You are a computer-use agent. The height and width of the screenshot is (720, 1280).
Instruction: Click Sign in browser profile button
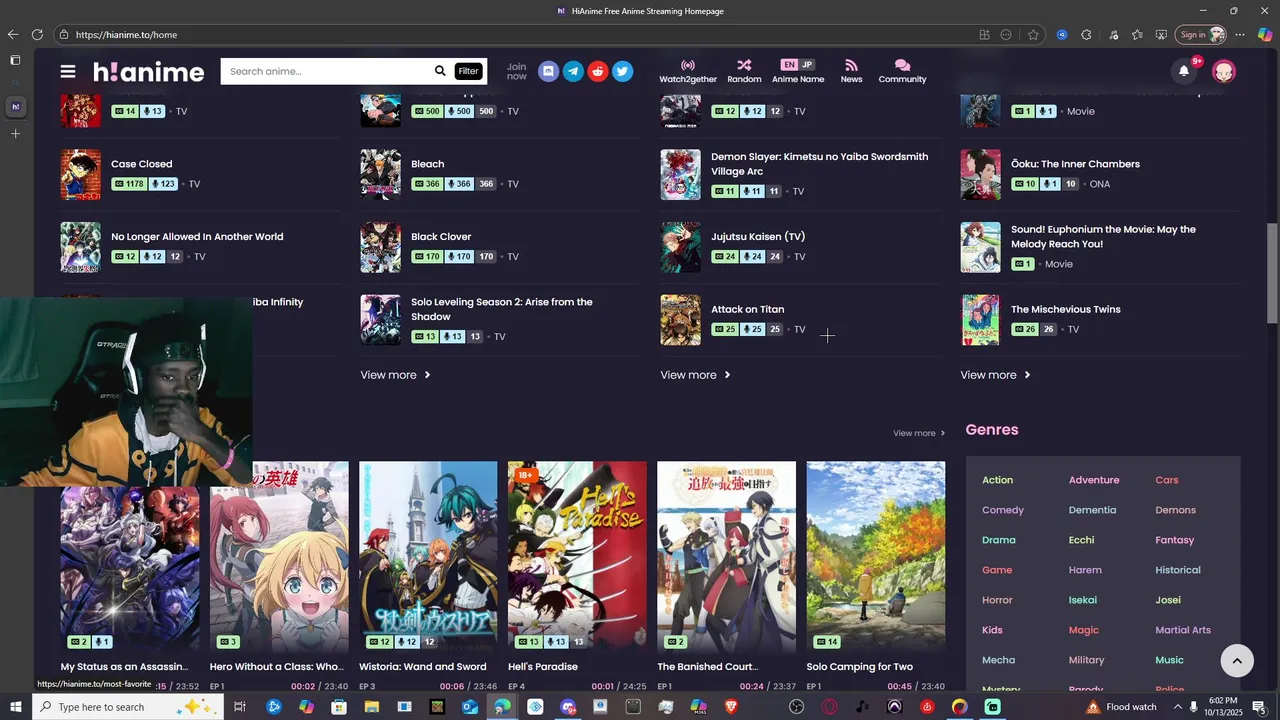1200,34
